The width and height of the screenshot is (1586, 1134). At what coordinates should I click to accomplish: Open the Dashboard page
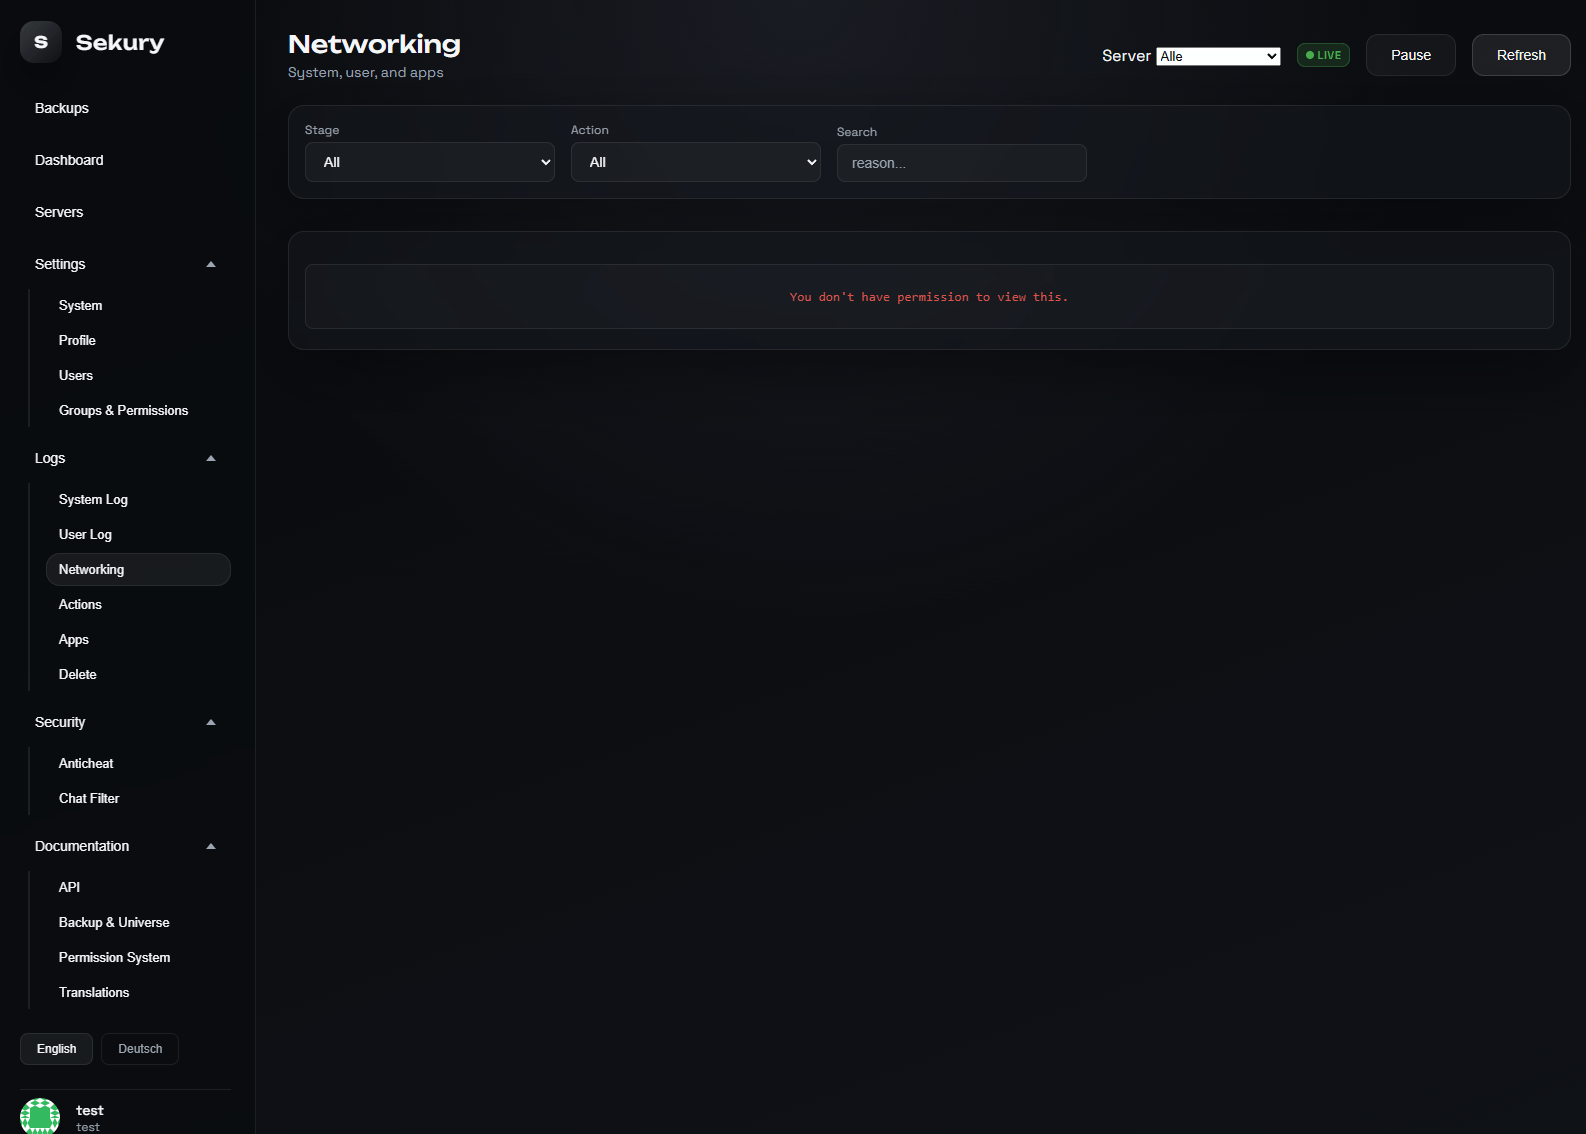click(x=69, y=161)
